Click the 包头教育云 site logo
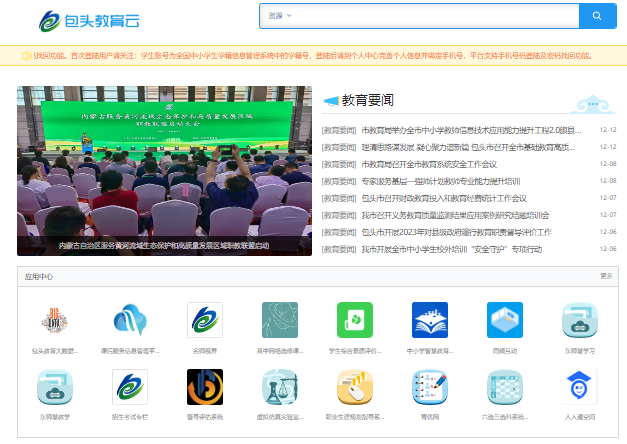 click(90, 19)
